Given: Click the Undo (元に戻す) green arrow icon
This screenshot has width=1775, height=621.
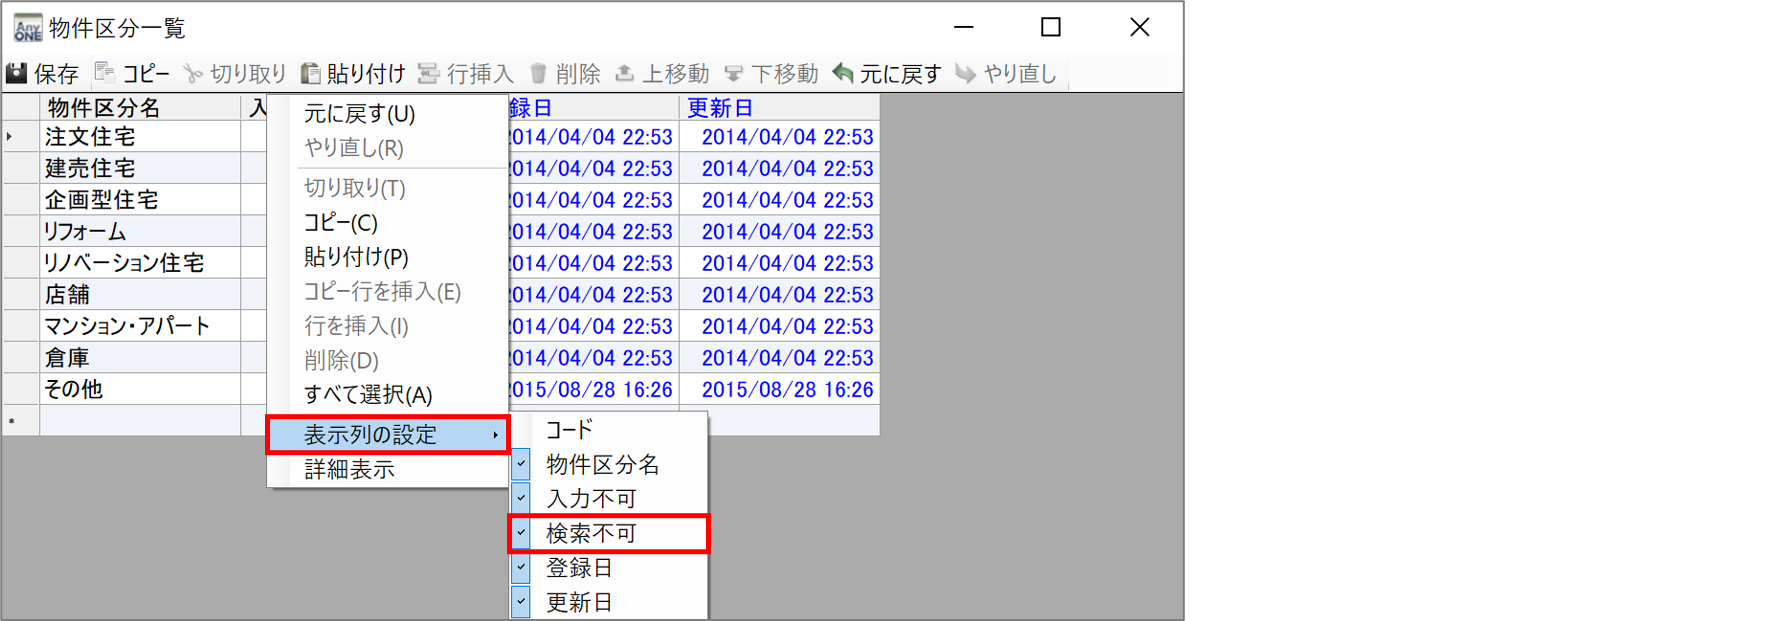Looking at the screenshot, I should [843, 73].
